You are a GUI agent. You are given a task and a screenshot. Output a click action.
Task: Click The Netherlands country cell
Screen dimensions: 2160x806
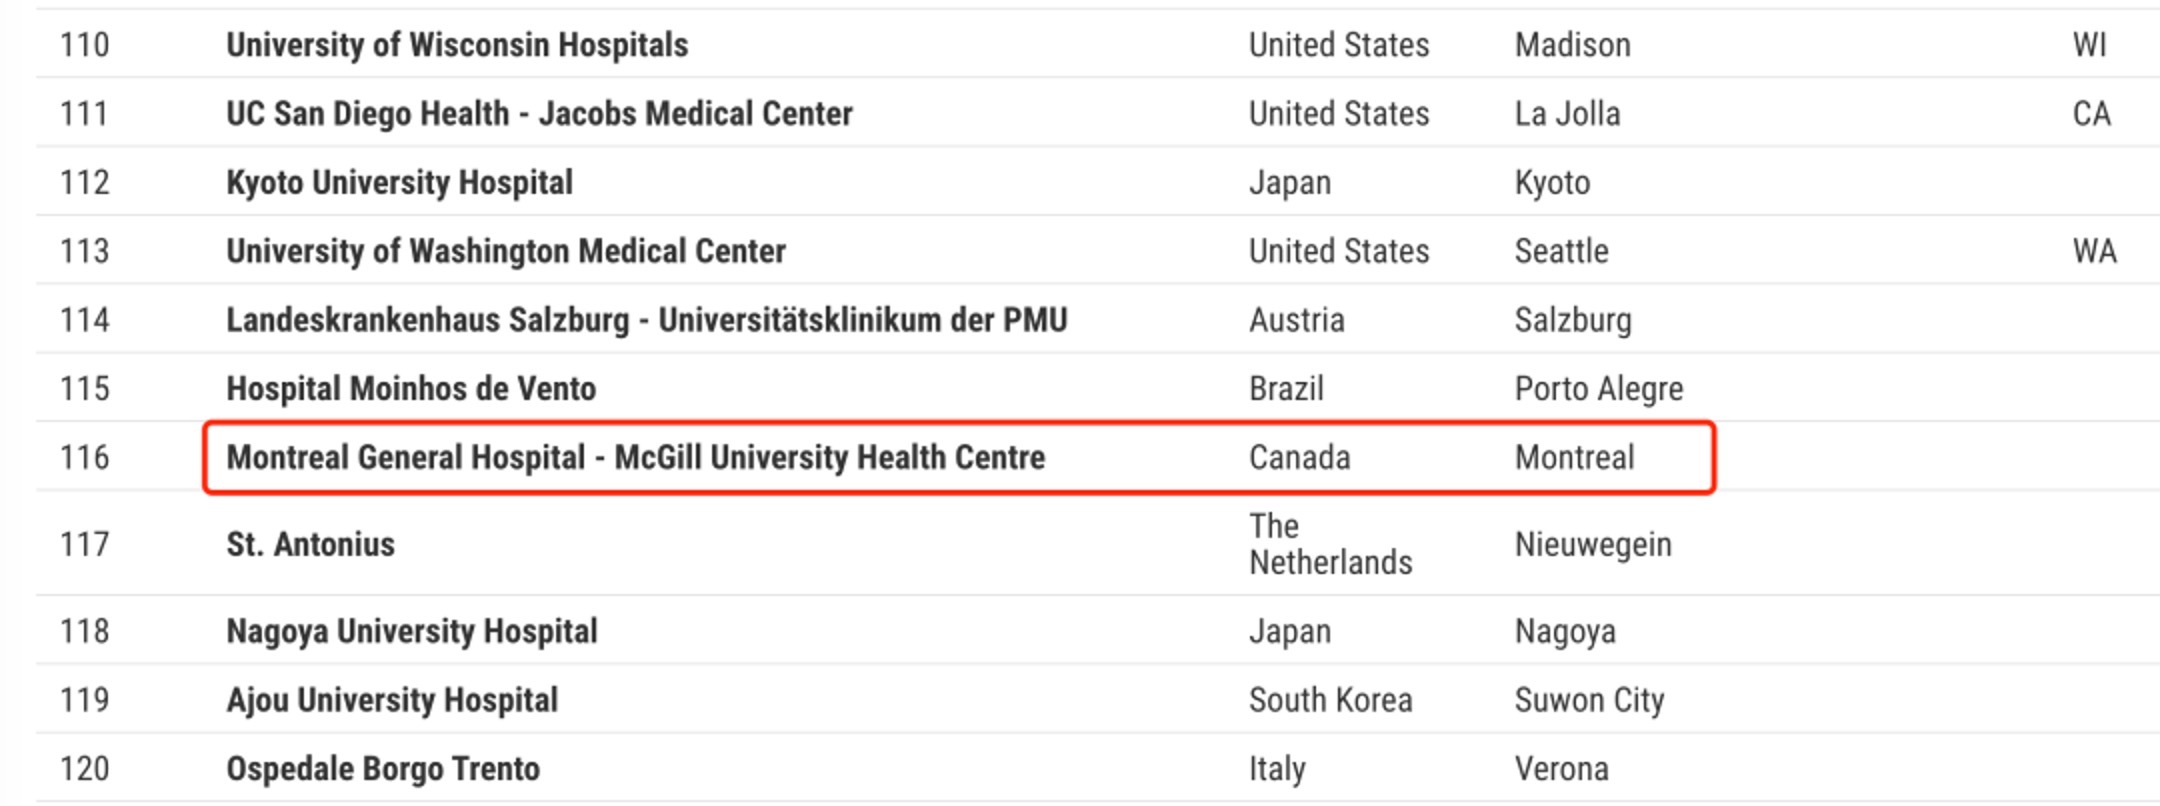(x=1331, y=545)
